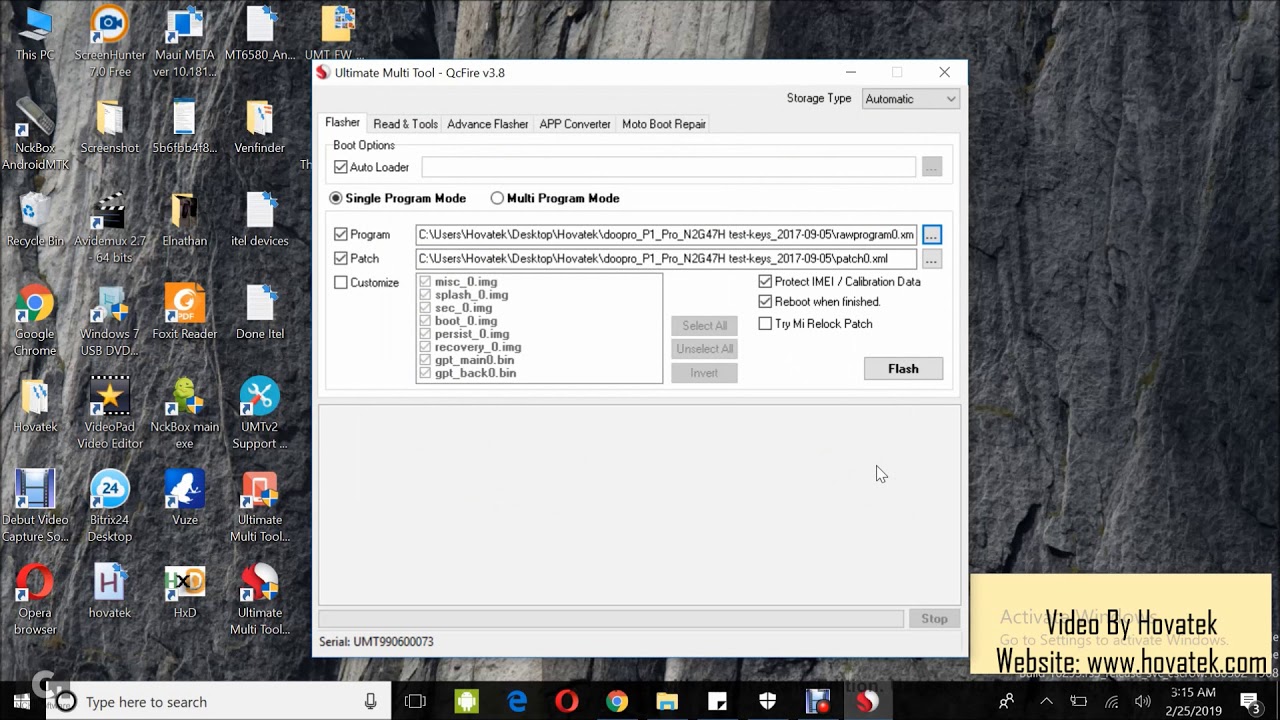Select the Done Itel file icon
The image size is (1280, 720).
[259, 312]
